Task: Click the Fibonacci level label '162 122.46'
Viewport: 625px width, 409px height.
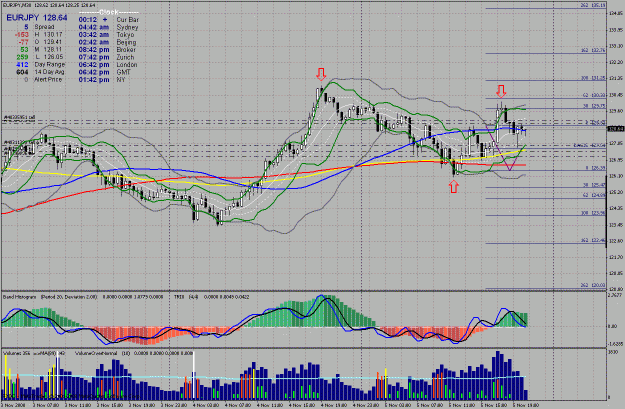Action: pyautogui.click(x=593, y=241)
